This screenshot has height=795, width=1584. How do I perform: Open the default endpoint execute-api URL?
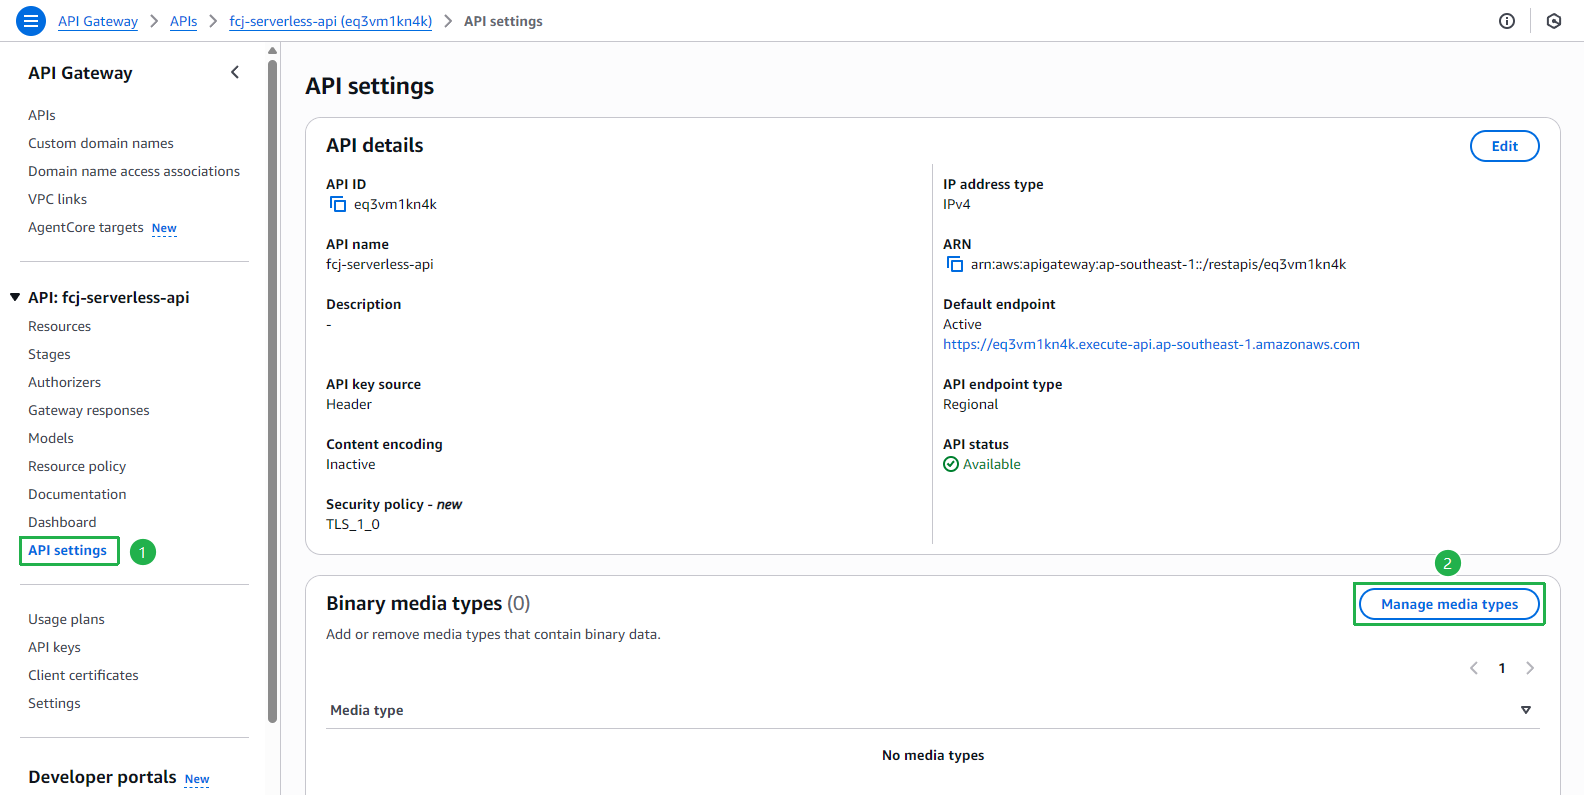pyautogui.click(x=1151, y=344)
